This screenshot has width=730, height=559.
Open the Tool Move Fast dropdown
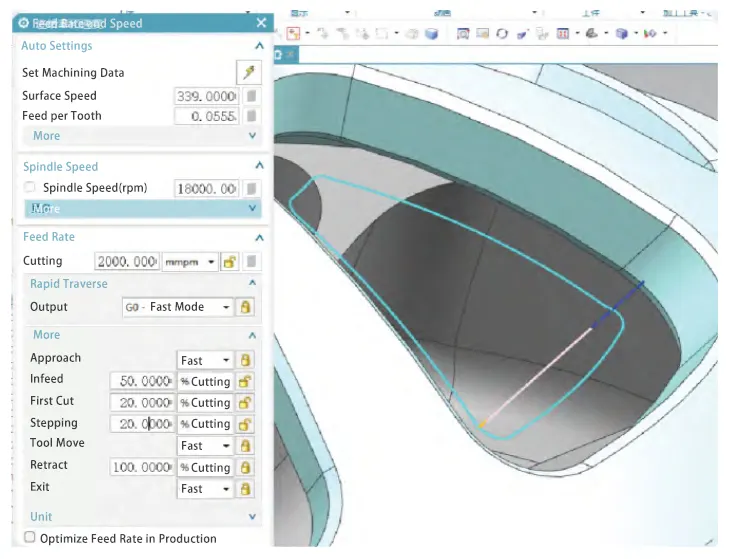point(205,446)
